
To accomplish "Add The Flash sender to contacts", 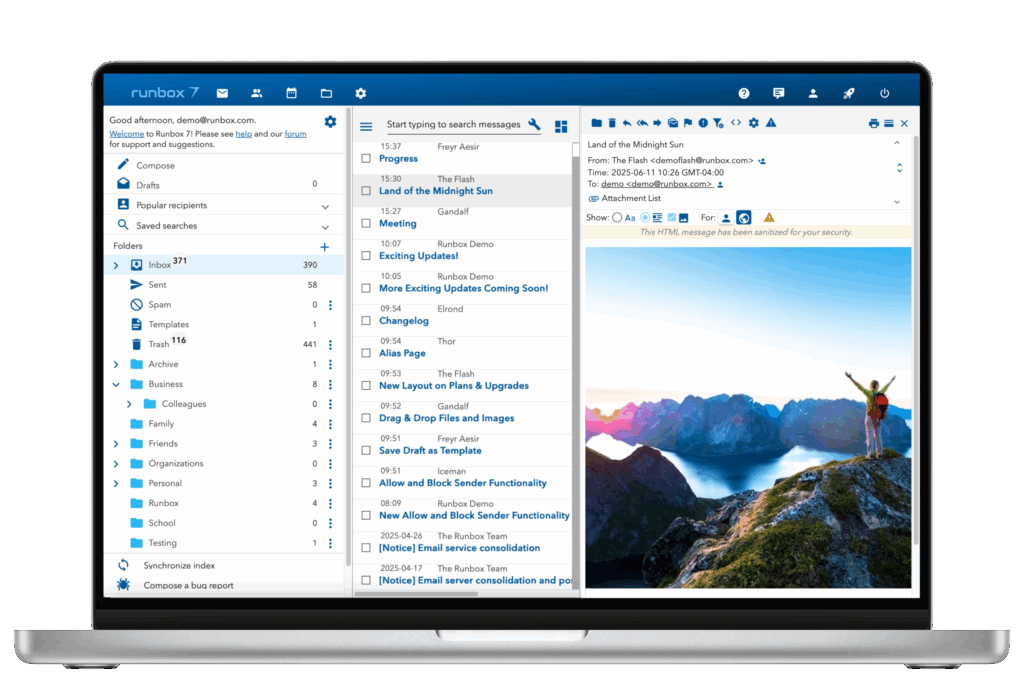I will [x=762, y=161].
